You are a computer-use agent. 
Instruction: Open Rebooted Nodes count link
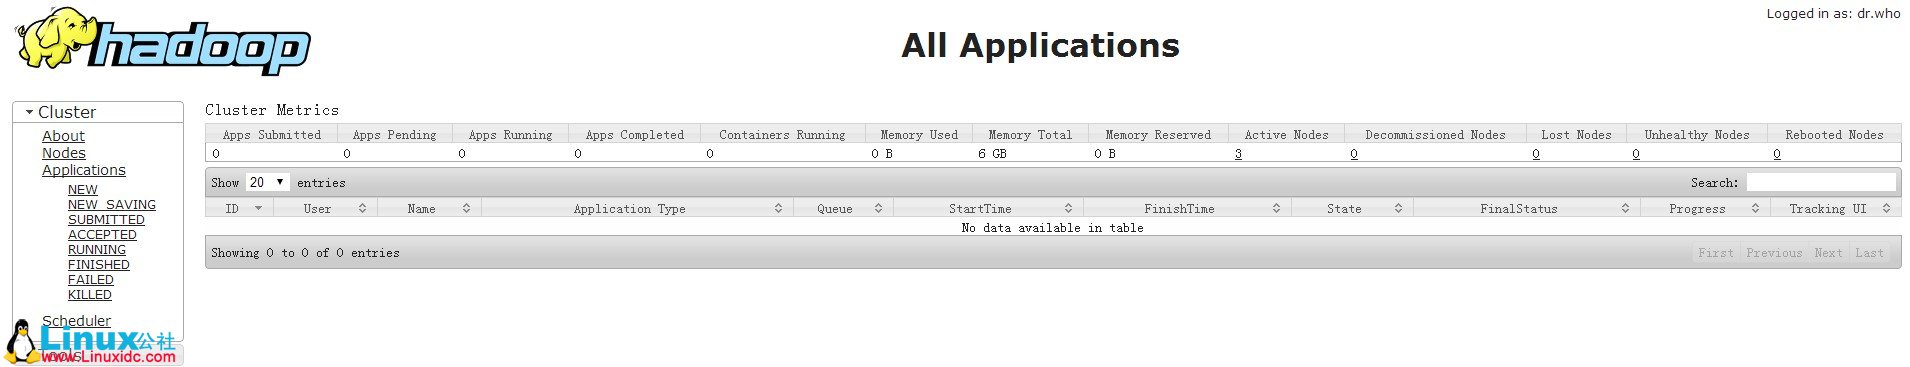[1777, 154]
